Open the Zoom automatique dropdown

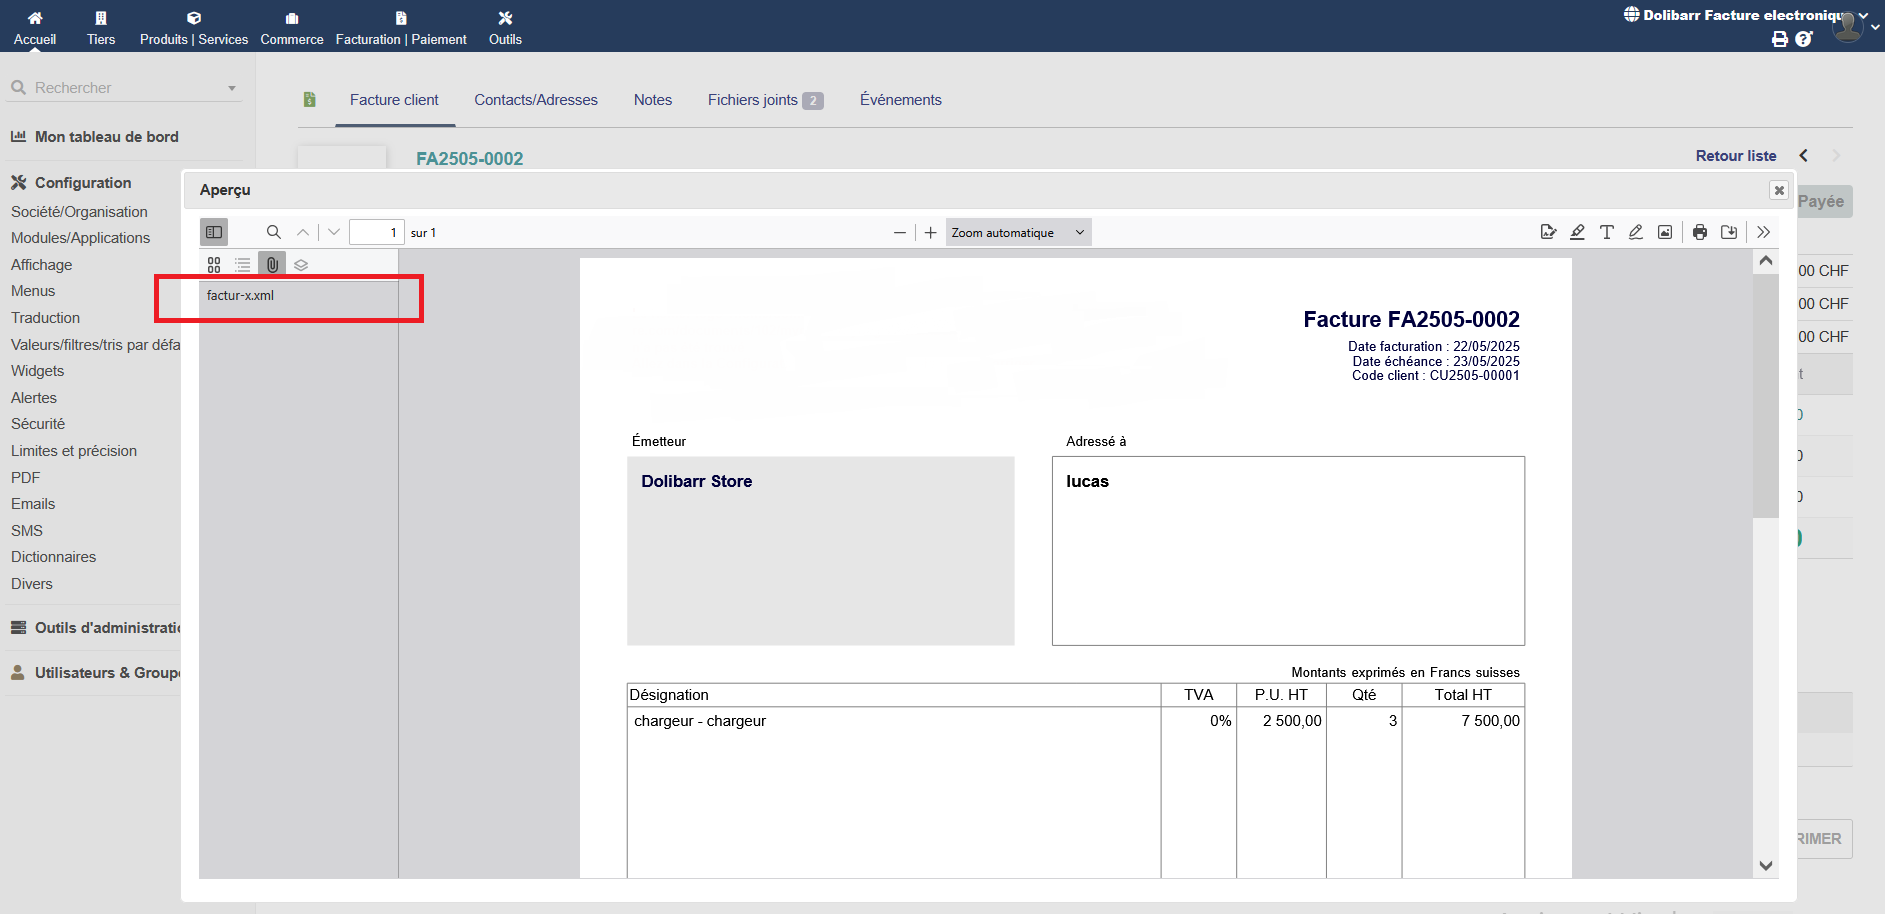tap(1017, 232)
